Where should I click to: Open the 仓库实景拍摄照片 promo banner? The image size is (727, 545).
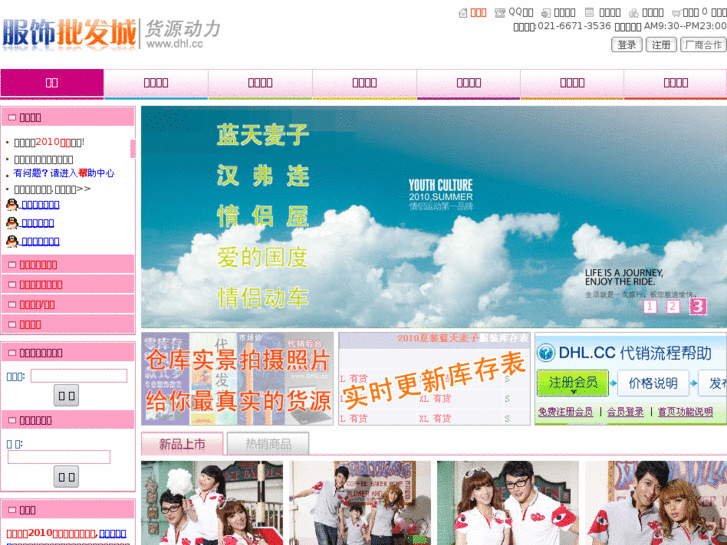(237, 378)
